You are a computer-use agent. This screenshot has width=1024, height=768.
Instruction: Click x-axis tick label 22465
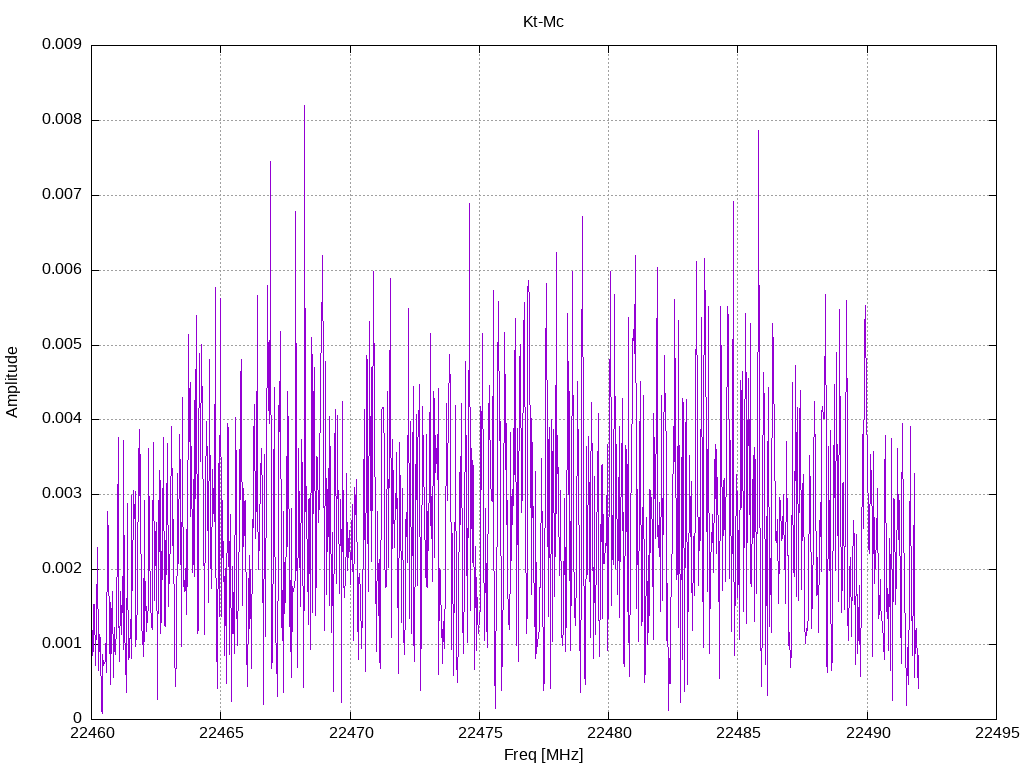tap(221, 733)
